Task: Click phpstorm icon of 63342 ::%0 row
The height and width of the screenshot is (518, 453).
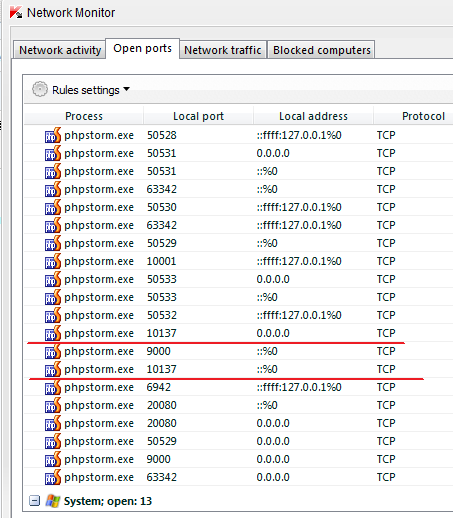Action: coord(53,189)
